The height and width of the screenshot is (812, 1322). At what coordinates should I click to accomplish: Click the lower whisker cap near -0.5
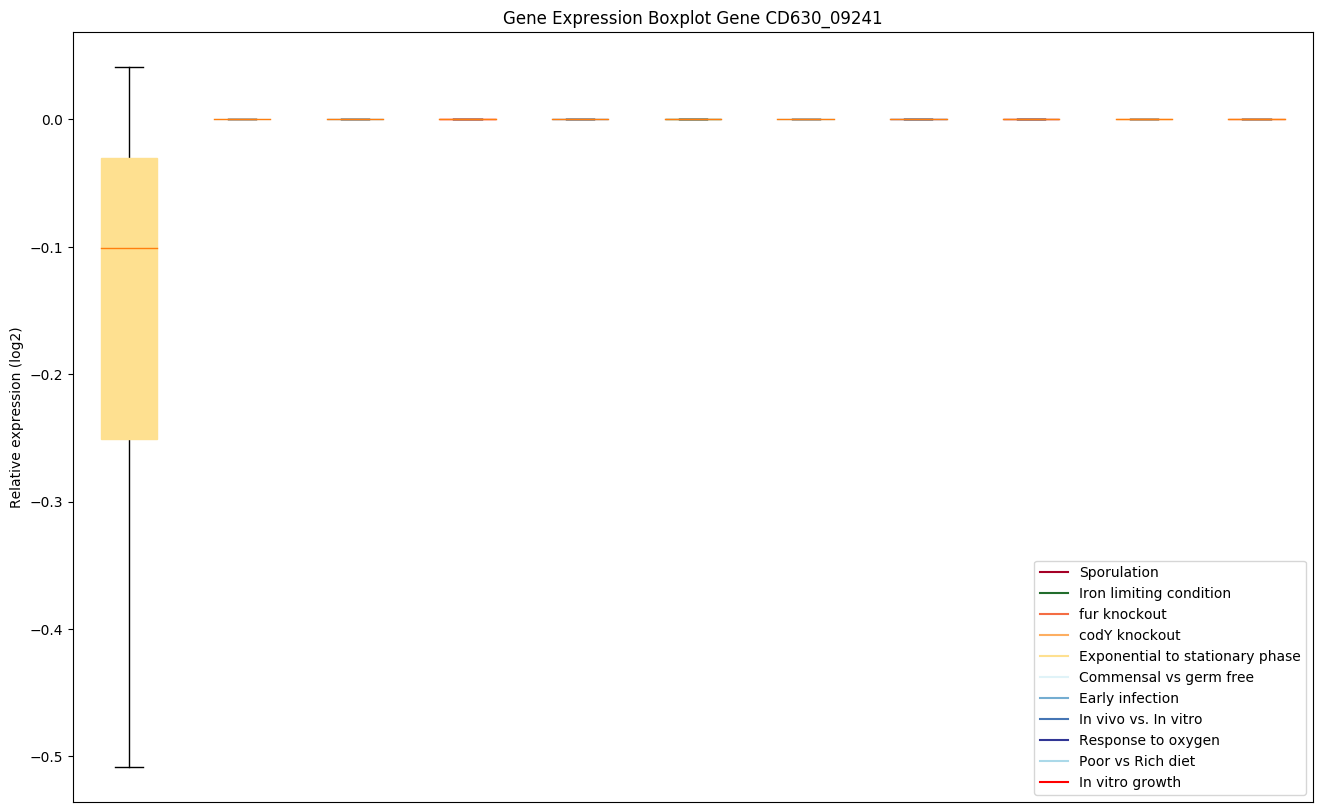(129, 767)
